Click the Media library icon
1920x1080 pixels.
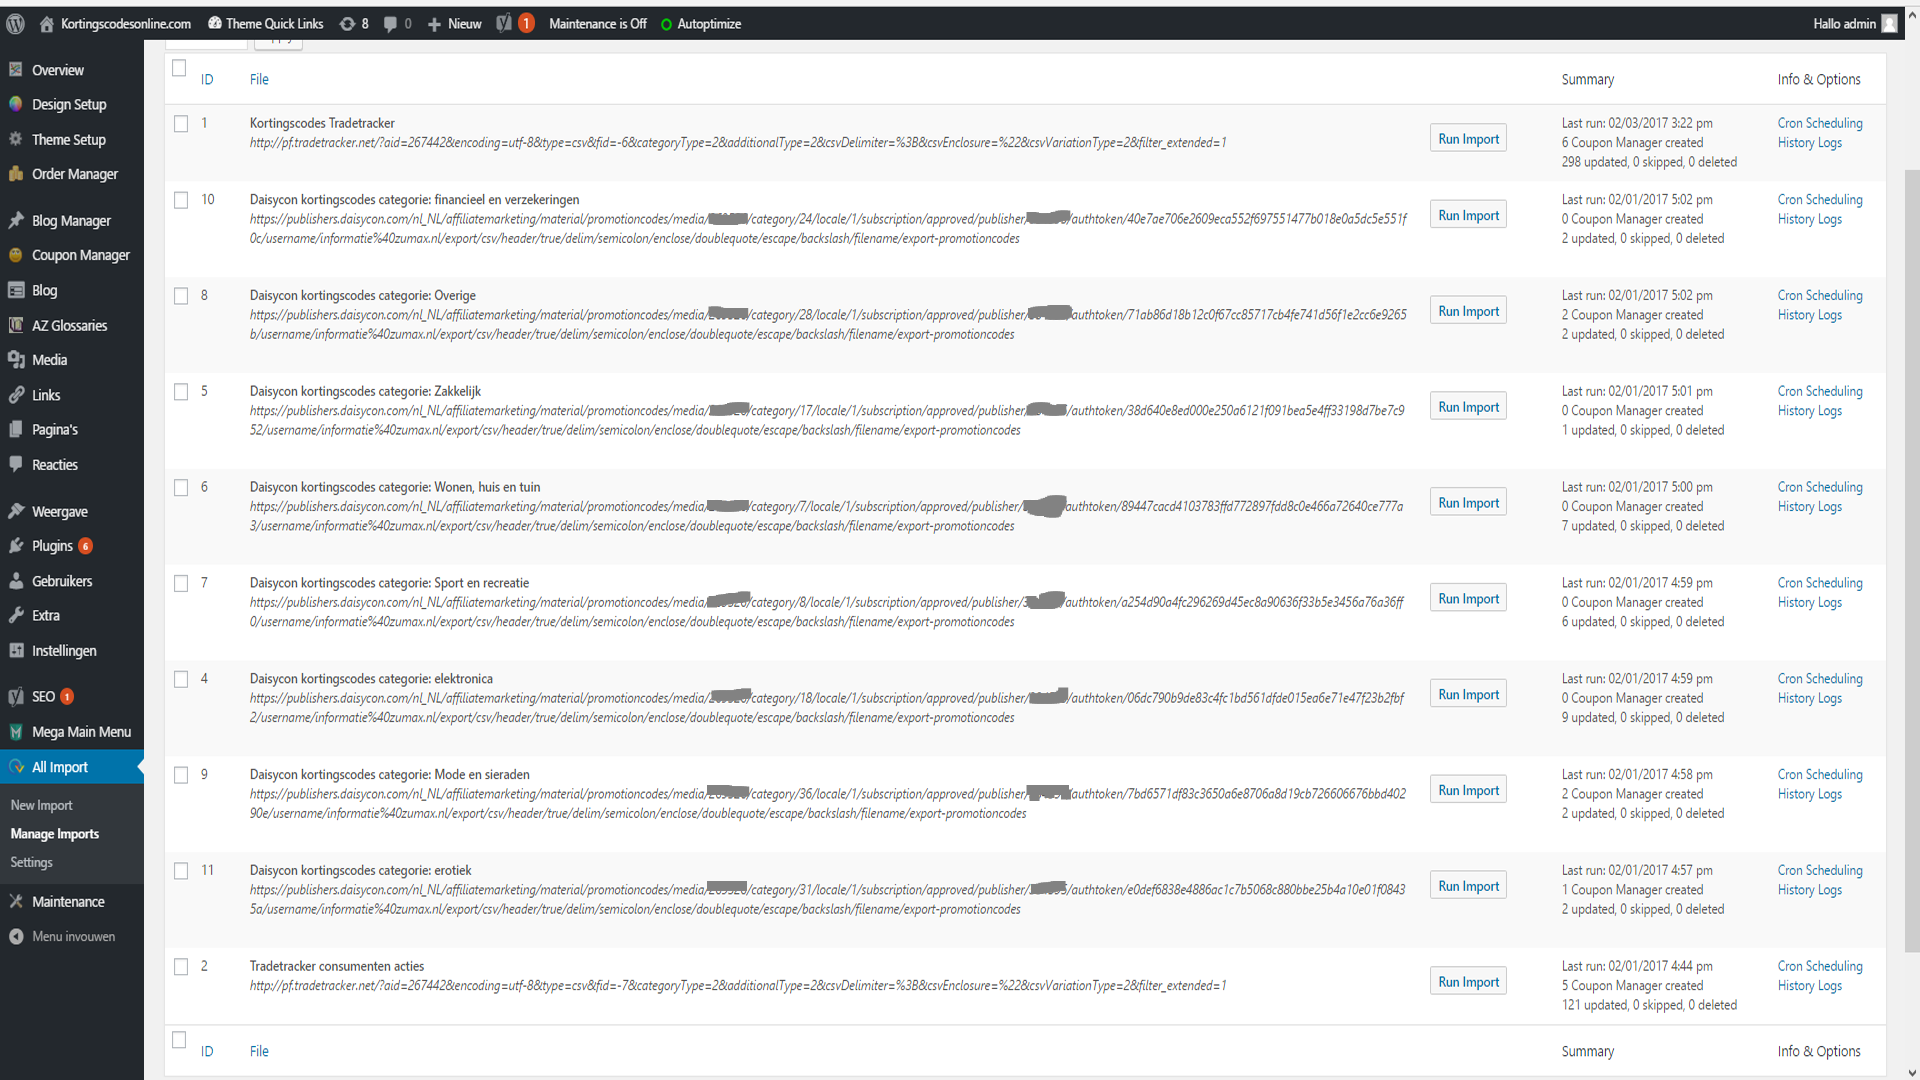pos(16,360)
